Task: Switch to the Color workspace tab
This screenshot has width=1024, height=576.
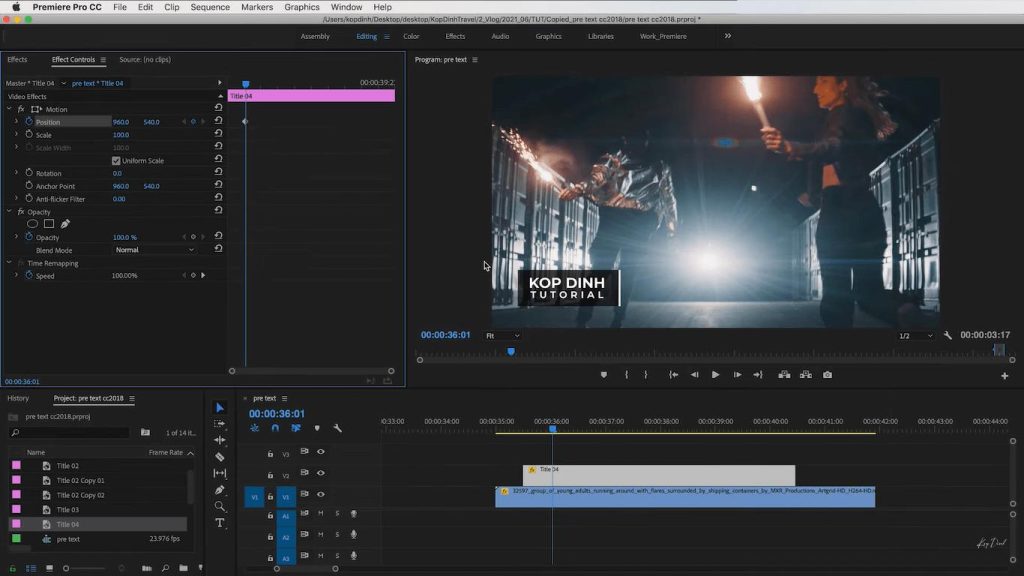Action: click(411, 36)
